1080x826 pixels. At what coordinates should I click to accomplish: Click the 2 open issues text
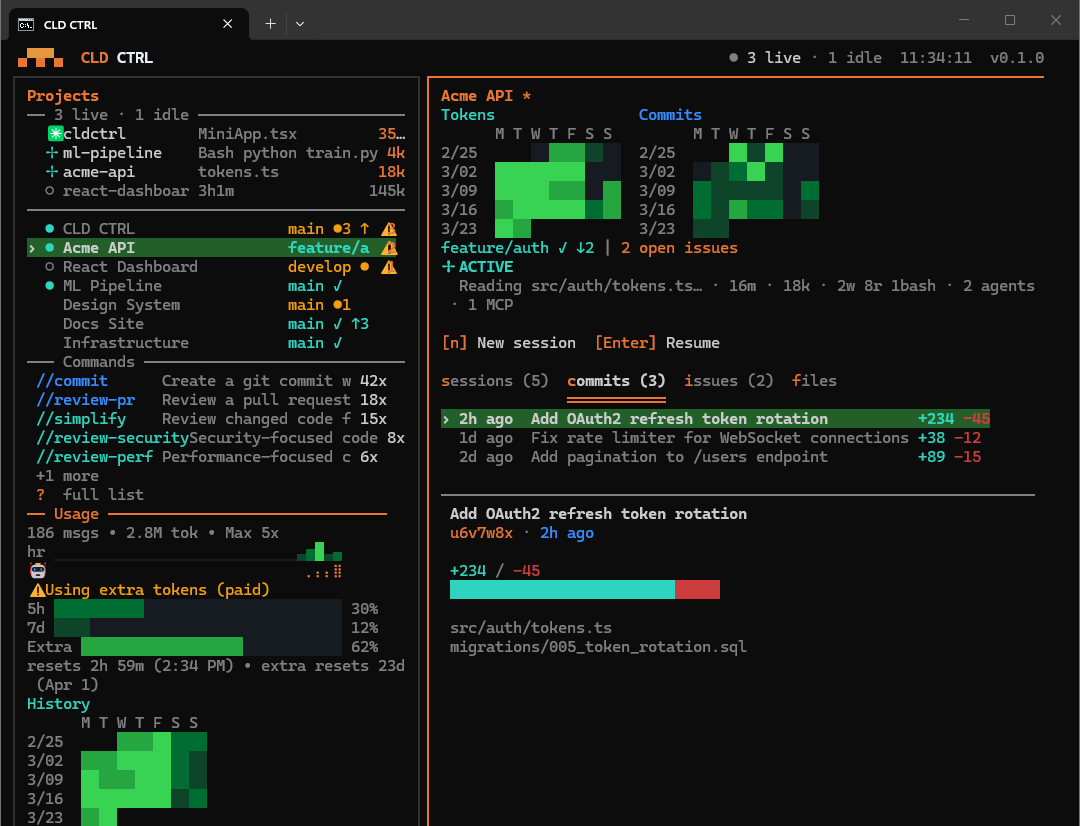pos(679,248)
